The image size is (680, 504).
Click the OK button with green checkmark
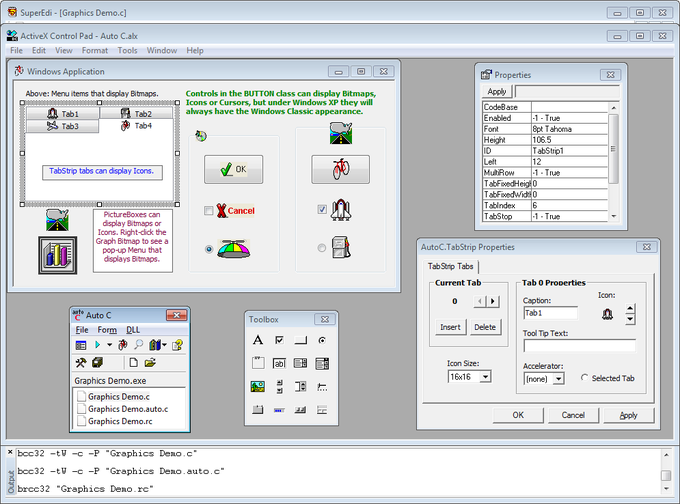pos(233,169)
